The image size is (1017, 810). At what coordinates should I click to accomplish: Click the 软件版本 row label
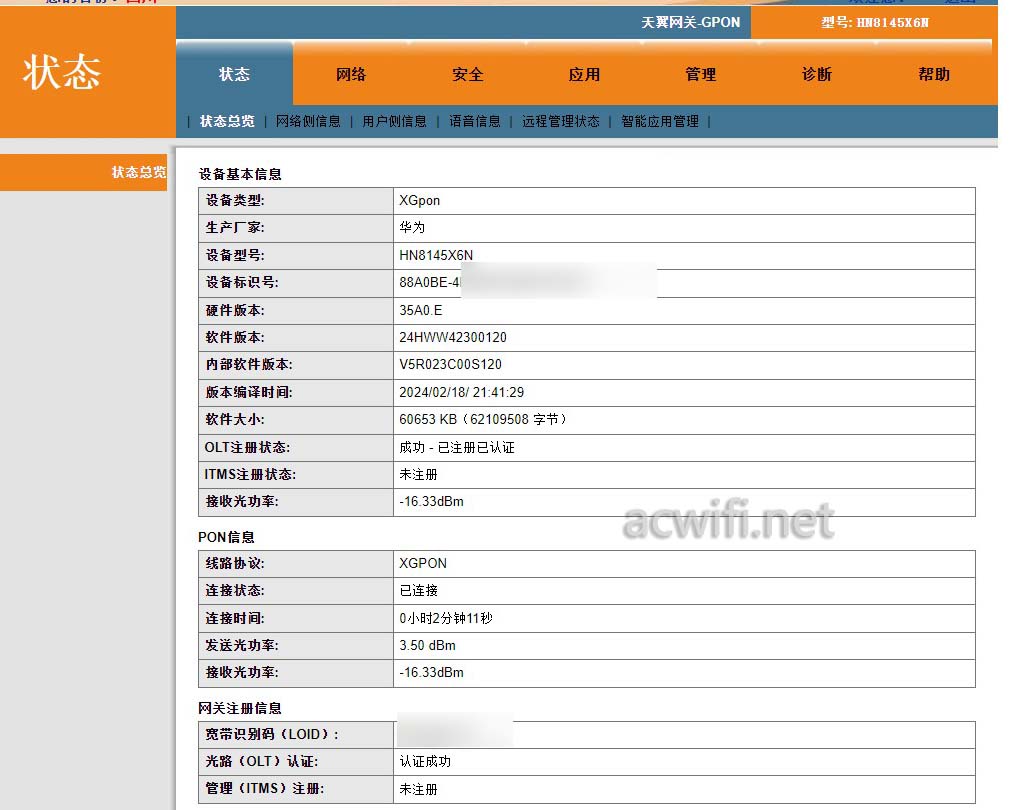tap(235, 337)
